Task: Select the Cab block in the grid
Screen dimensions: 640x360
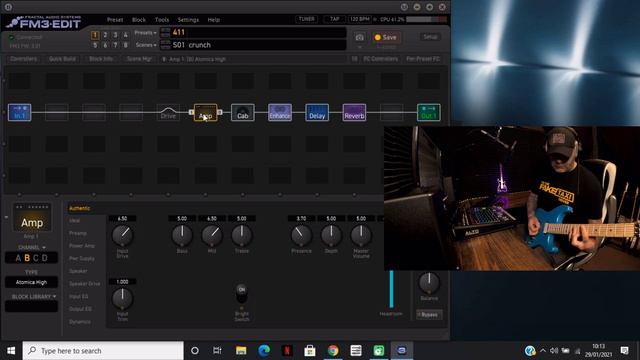Action: click(x=243, y=112)
